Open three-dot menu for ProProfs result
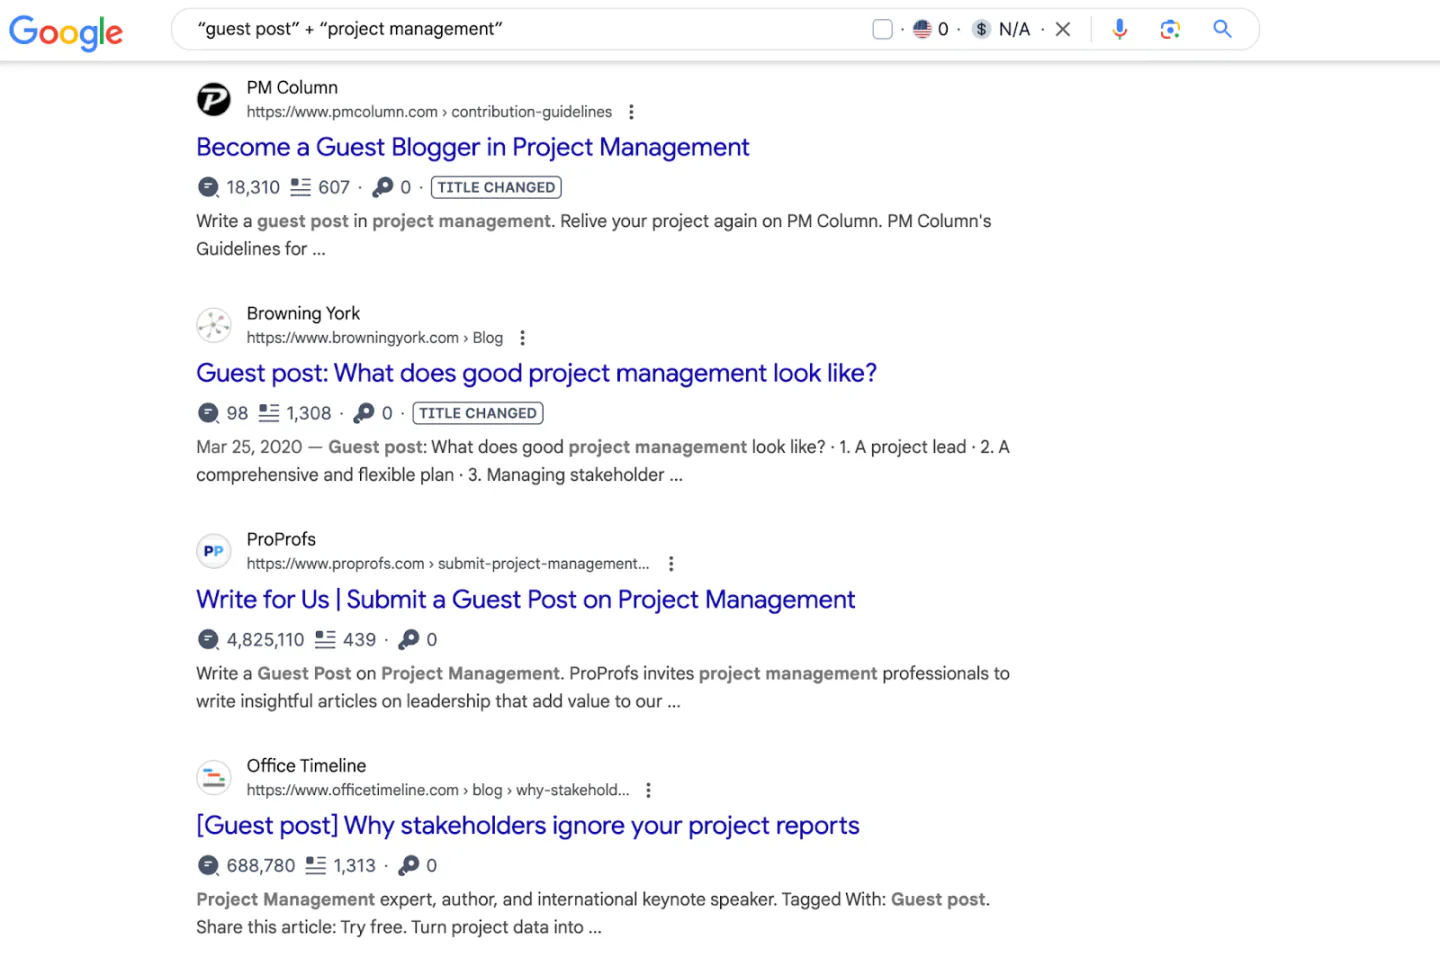The width and height of the screenshot is (1440, 976). (671, 564)
